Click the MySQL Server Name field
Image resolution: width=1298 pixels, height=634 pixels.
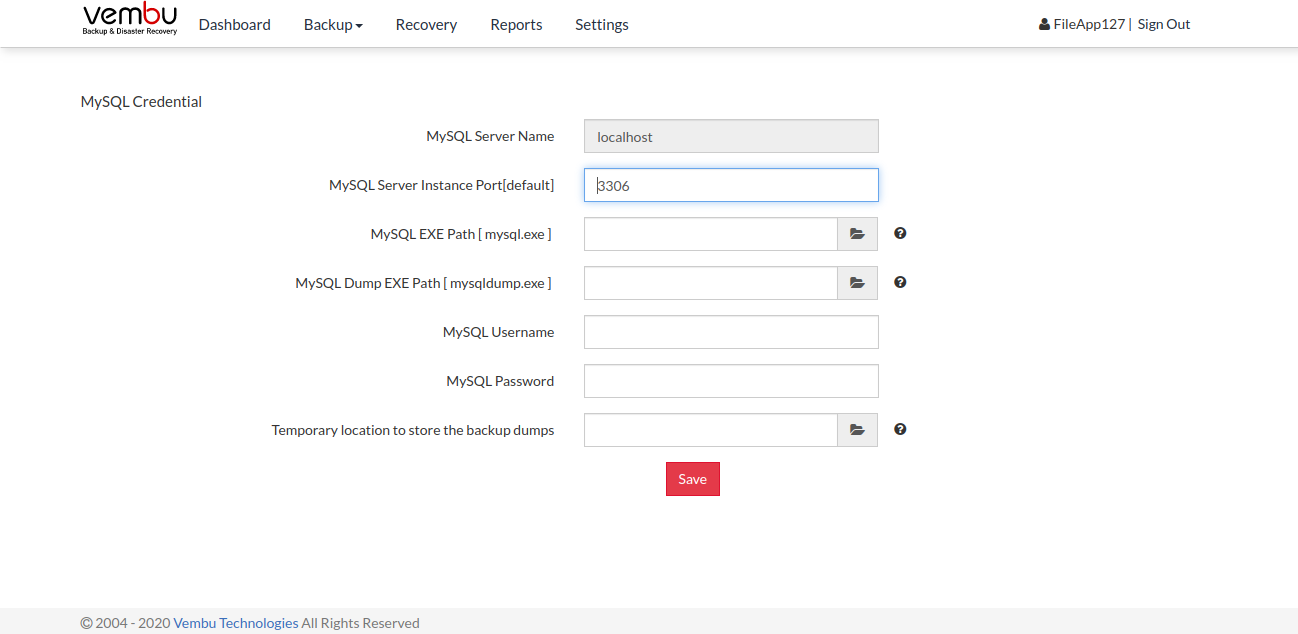pyautogui.click(x=731, y=137)
